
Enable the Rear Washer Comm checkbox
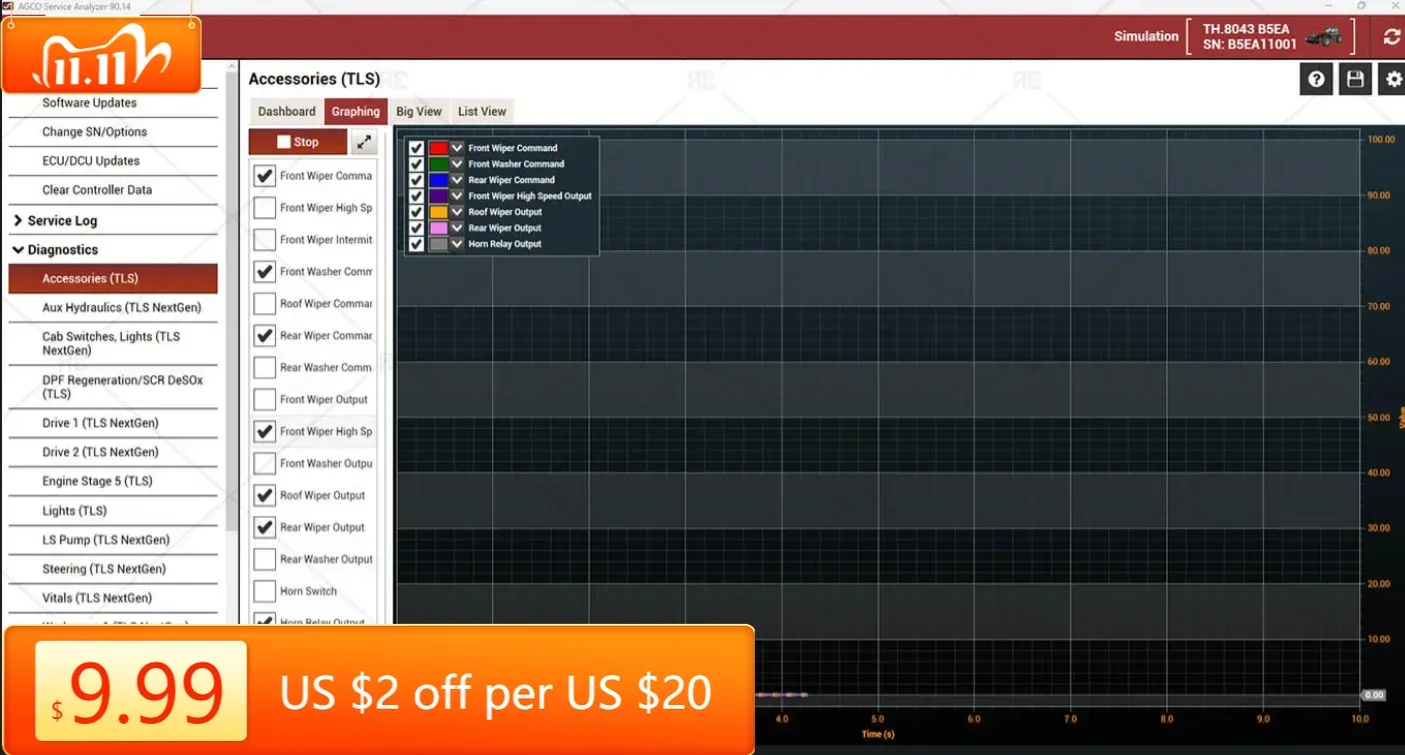pos(264,368)
